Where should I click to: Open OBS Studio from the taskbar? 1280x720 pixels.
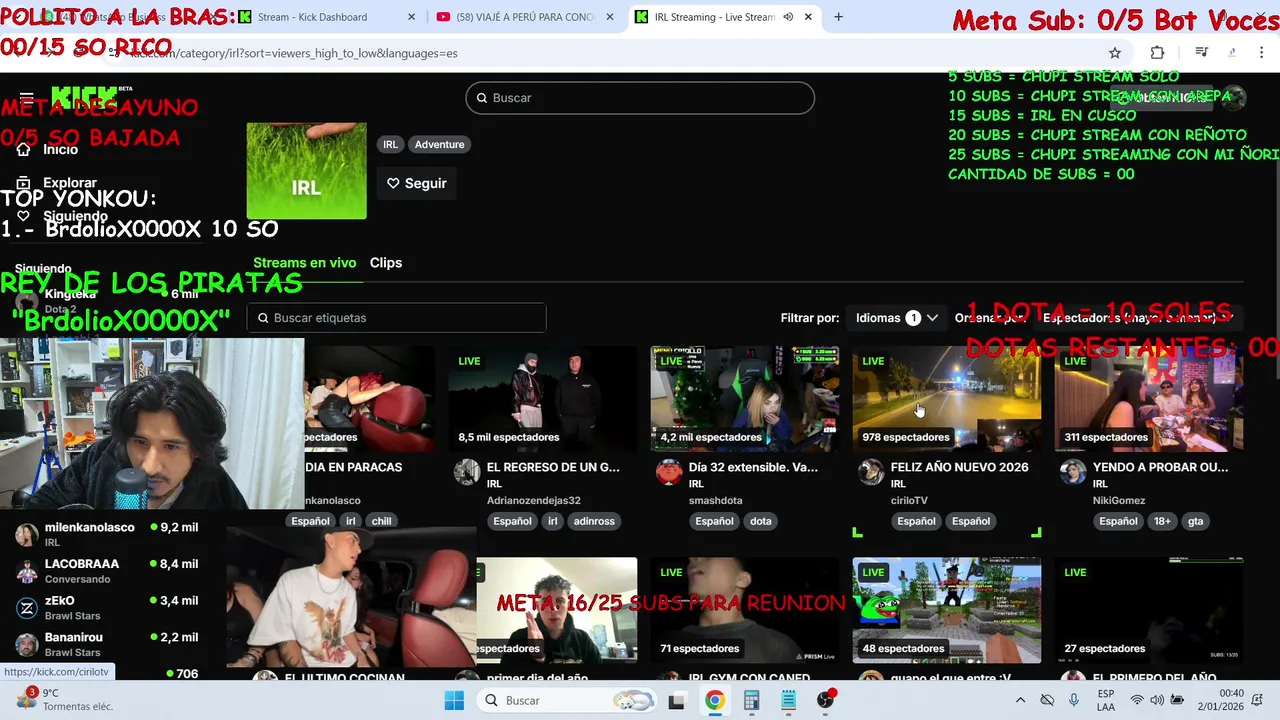point(825,700)
